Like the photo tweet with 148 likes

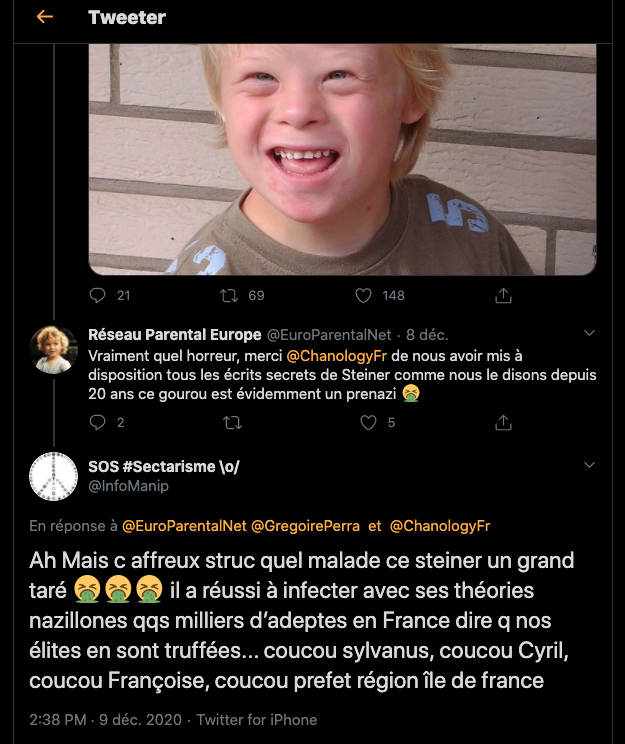click(x=365, y=295)
